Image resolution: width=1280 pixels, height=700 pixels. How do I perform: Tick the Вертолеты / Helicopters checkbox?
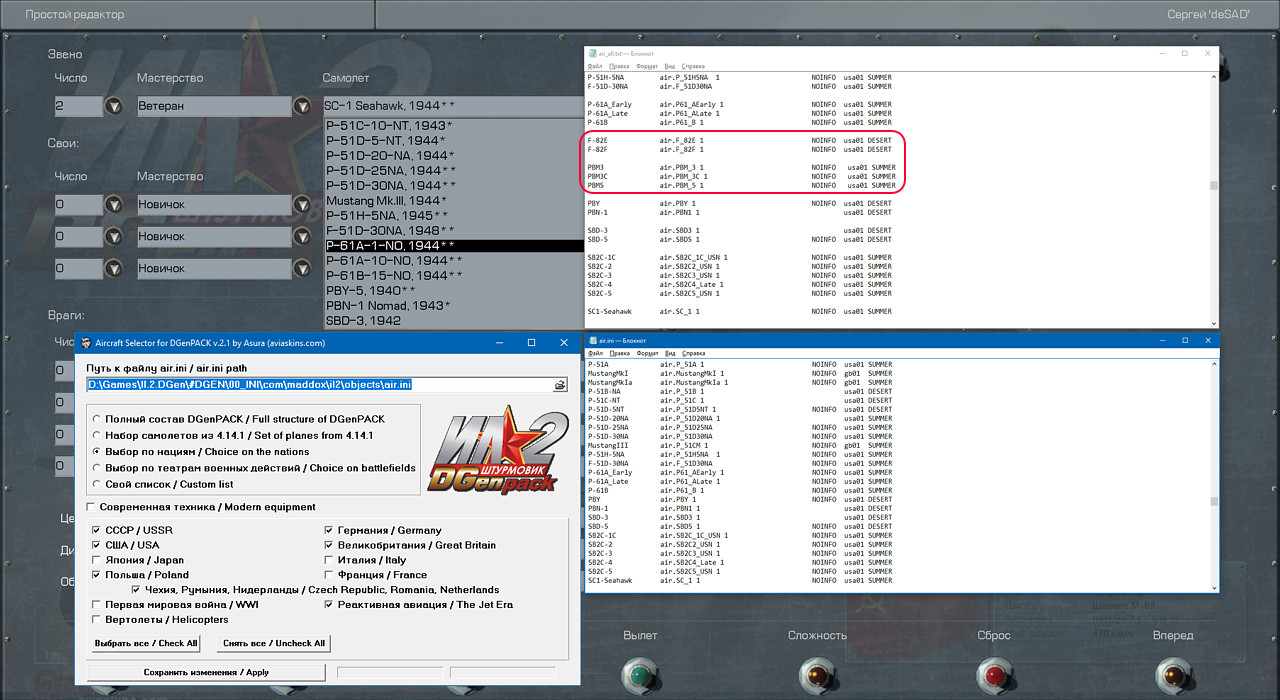[x=96, y=620]
